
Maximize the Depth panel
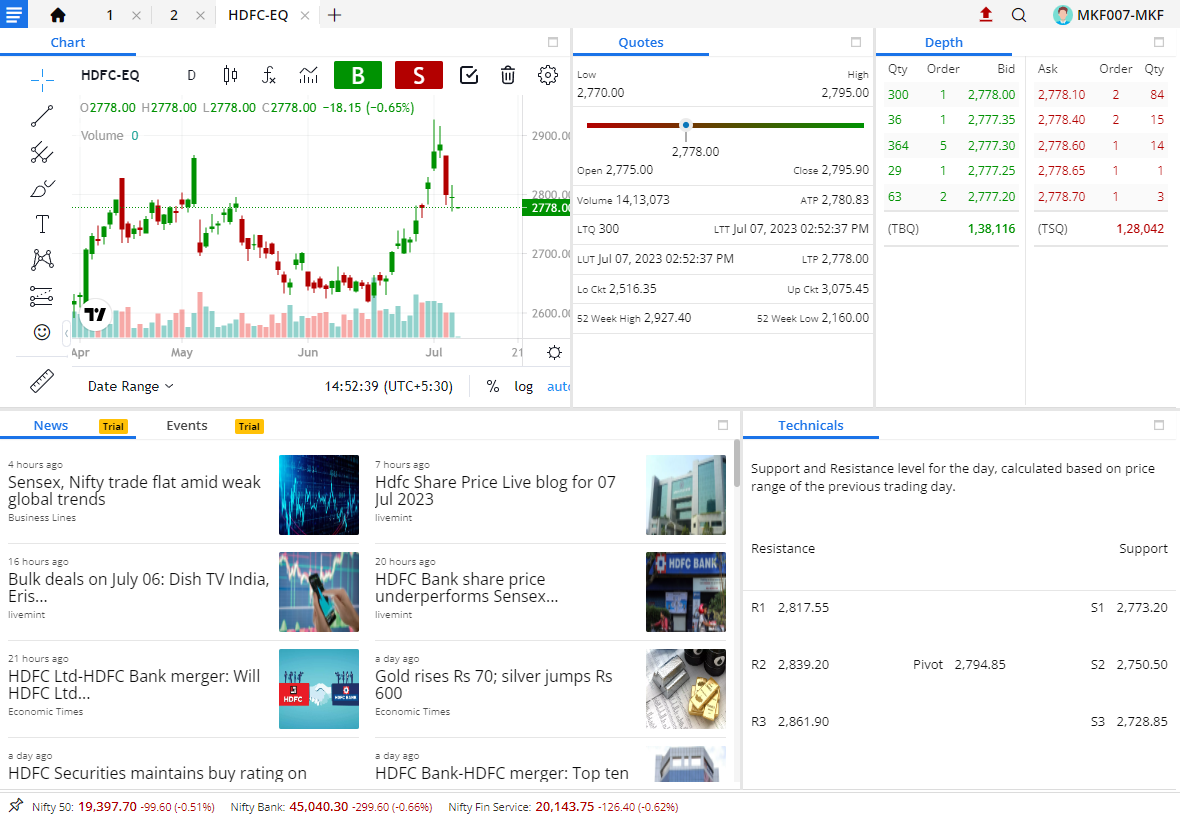point(1159,42)
